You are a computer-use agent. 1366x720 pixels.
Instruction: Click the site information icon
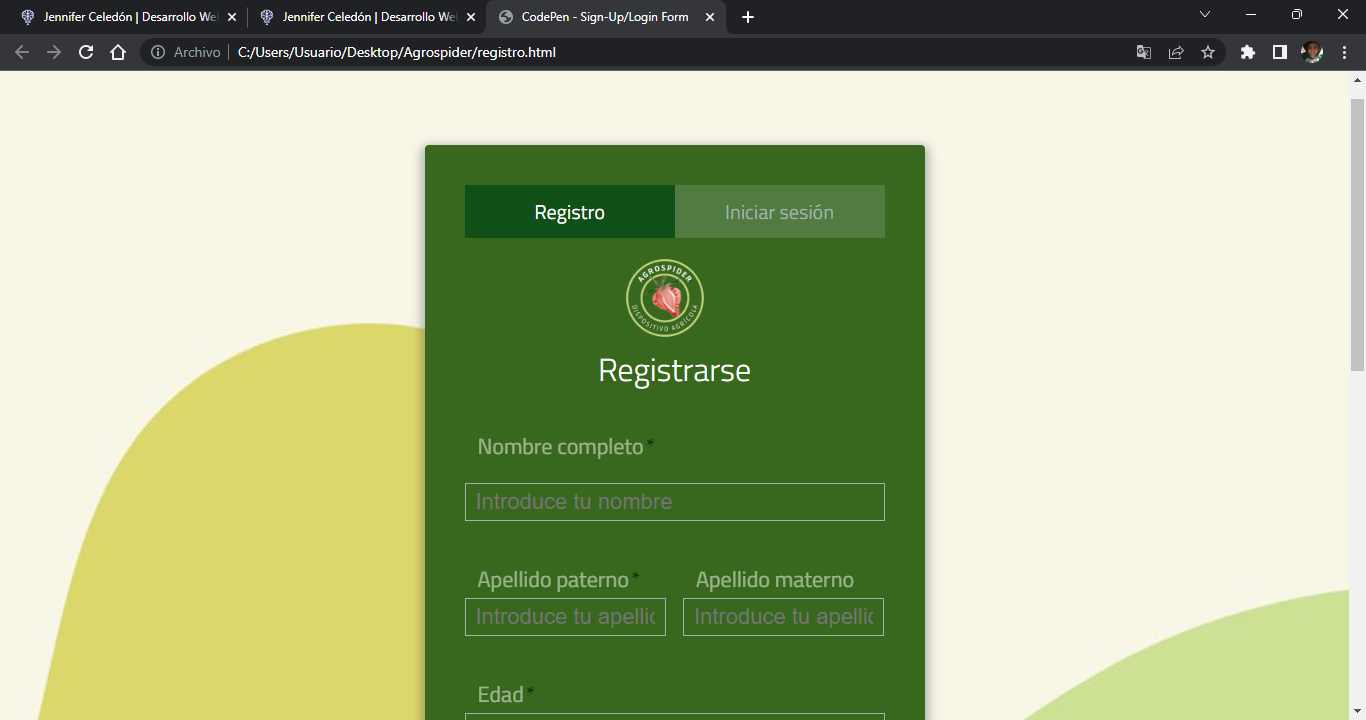158,53
